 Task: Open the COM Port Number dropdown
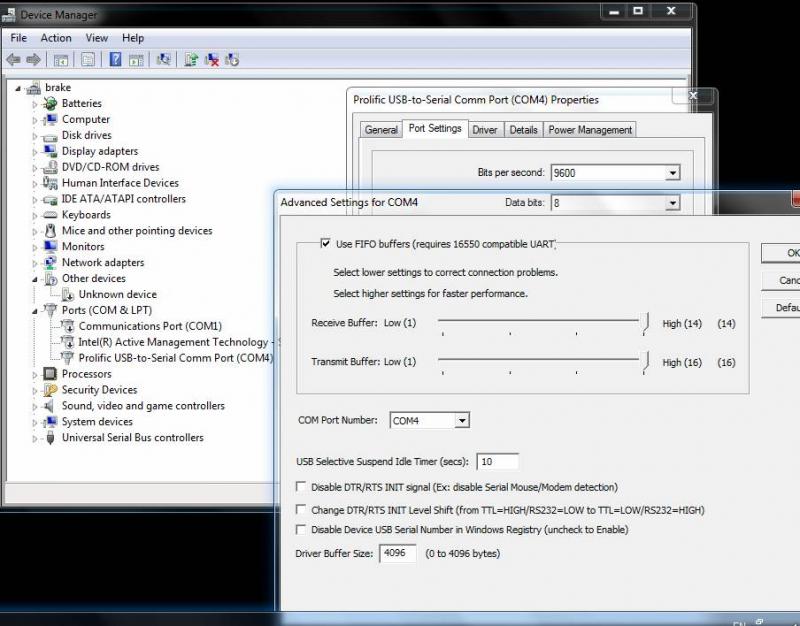462,420
